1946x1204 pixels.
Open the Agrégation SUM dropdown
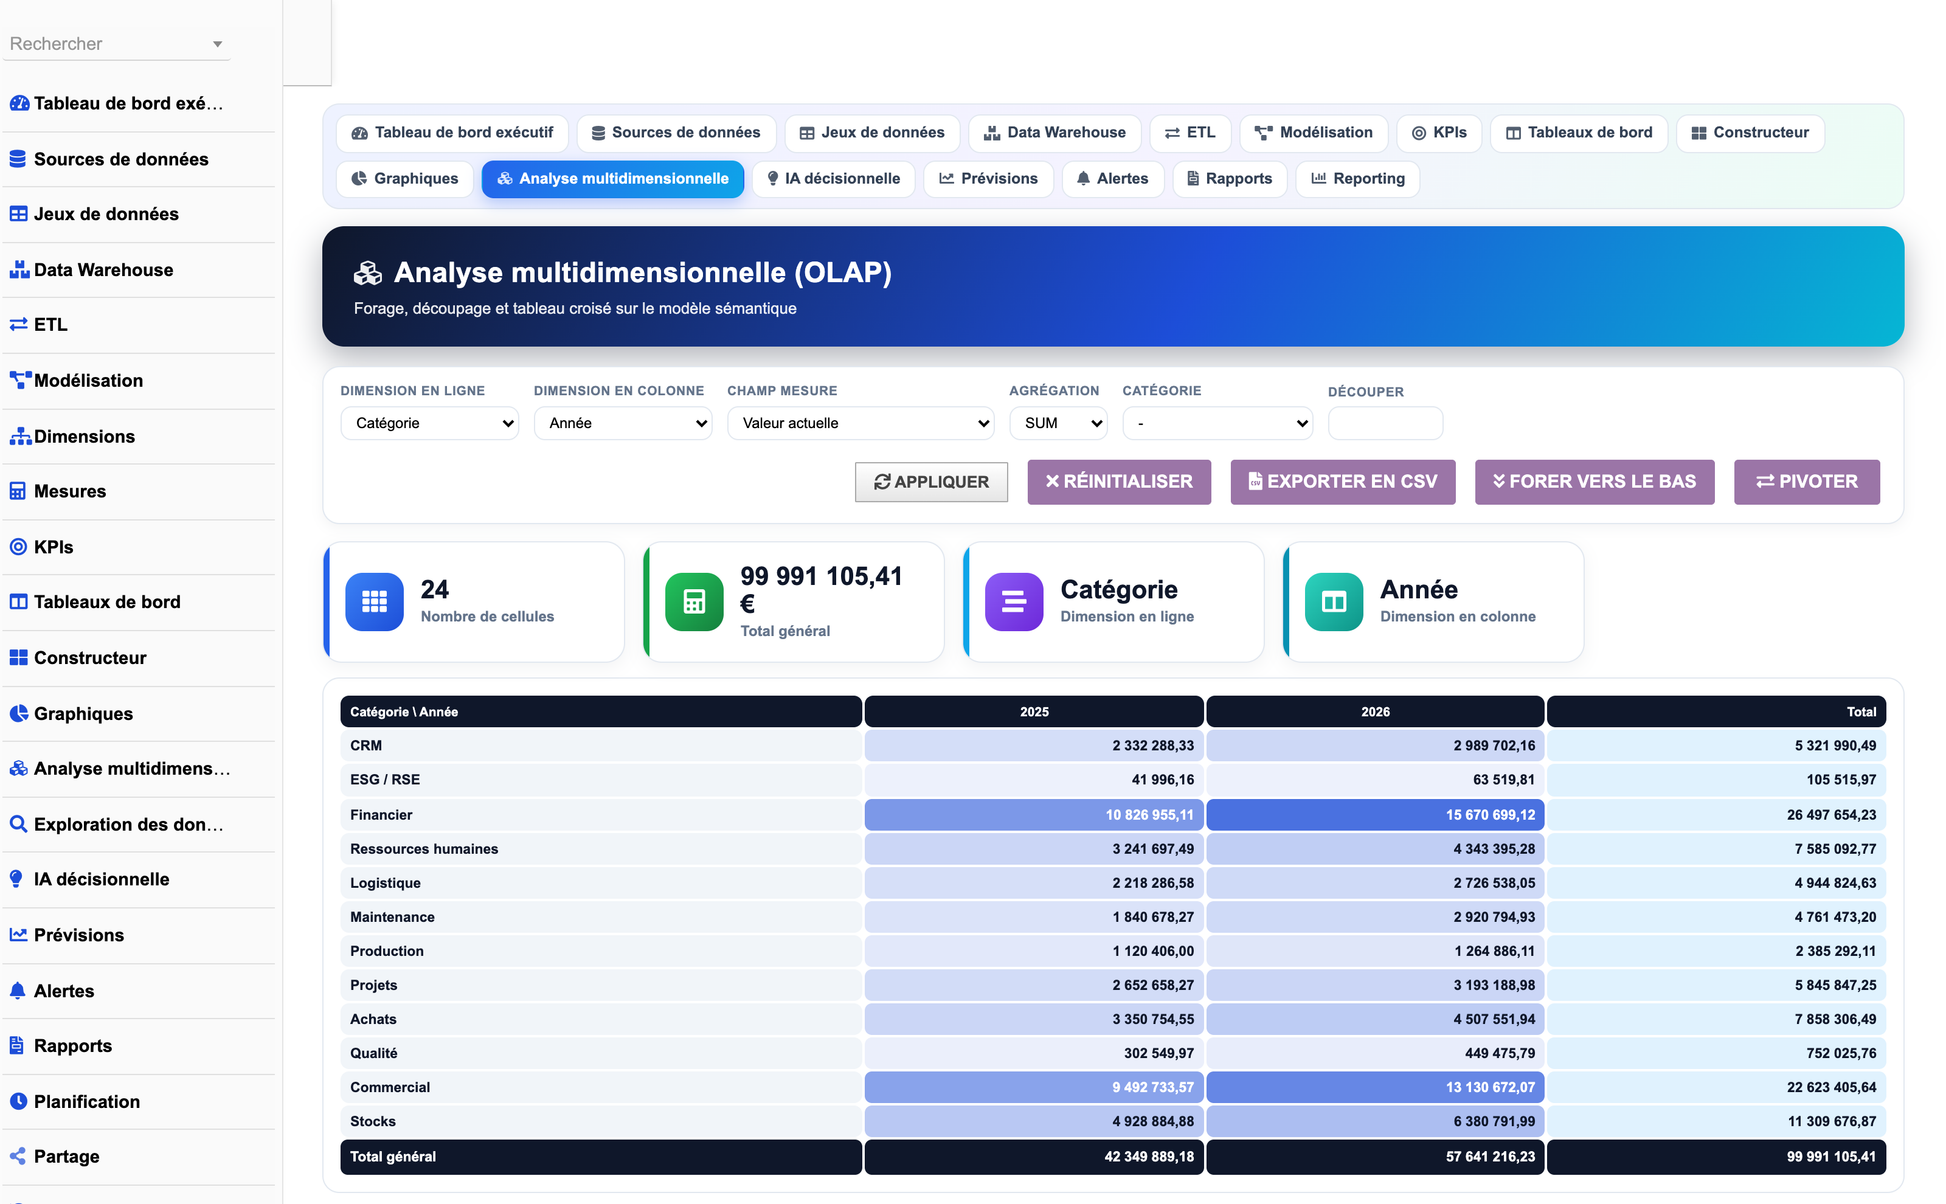1058,423
